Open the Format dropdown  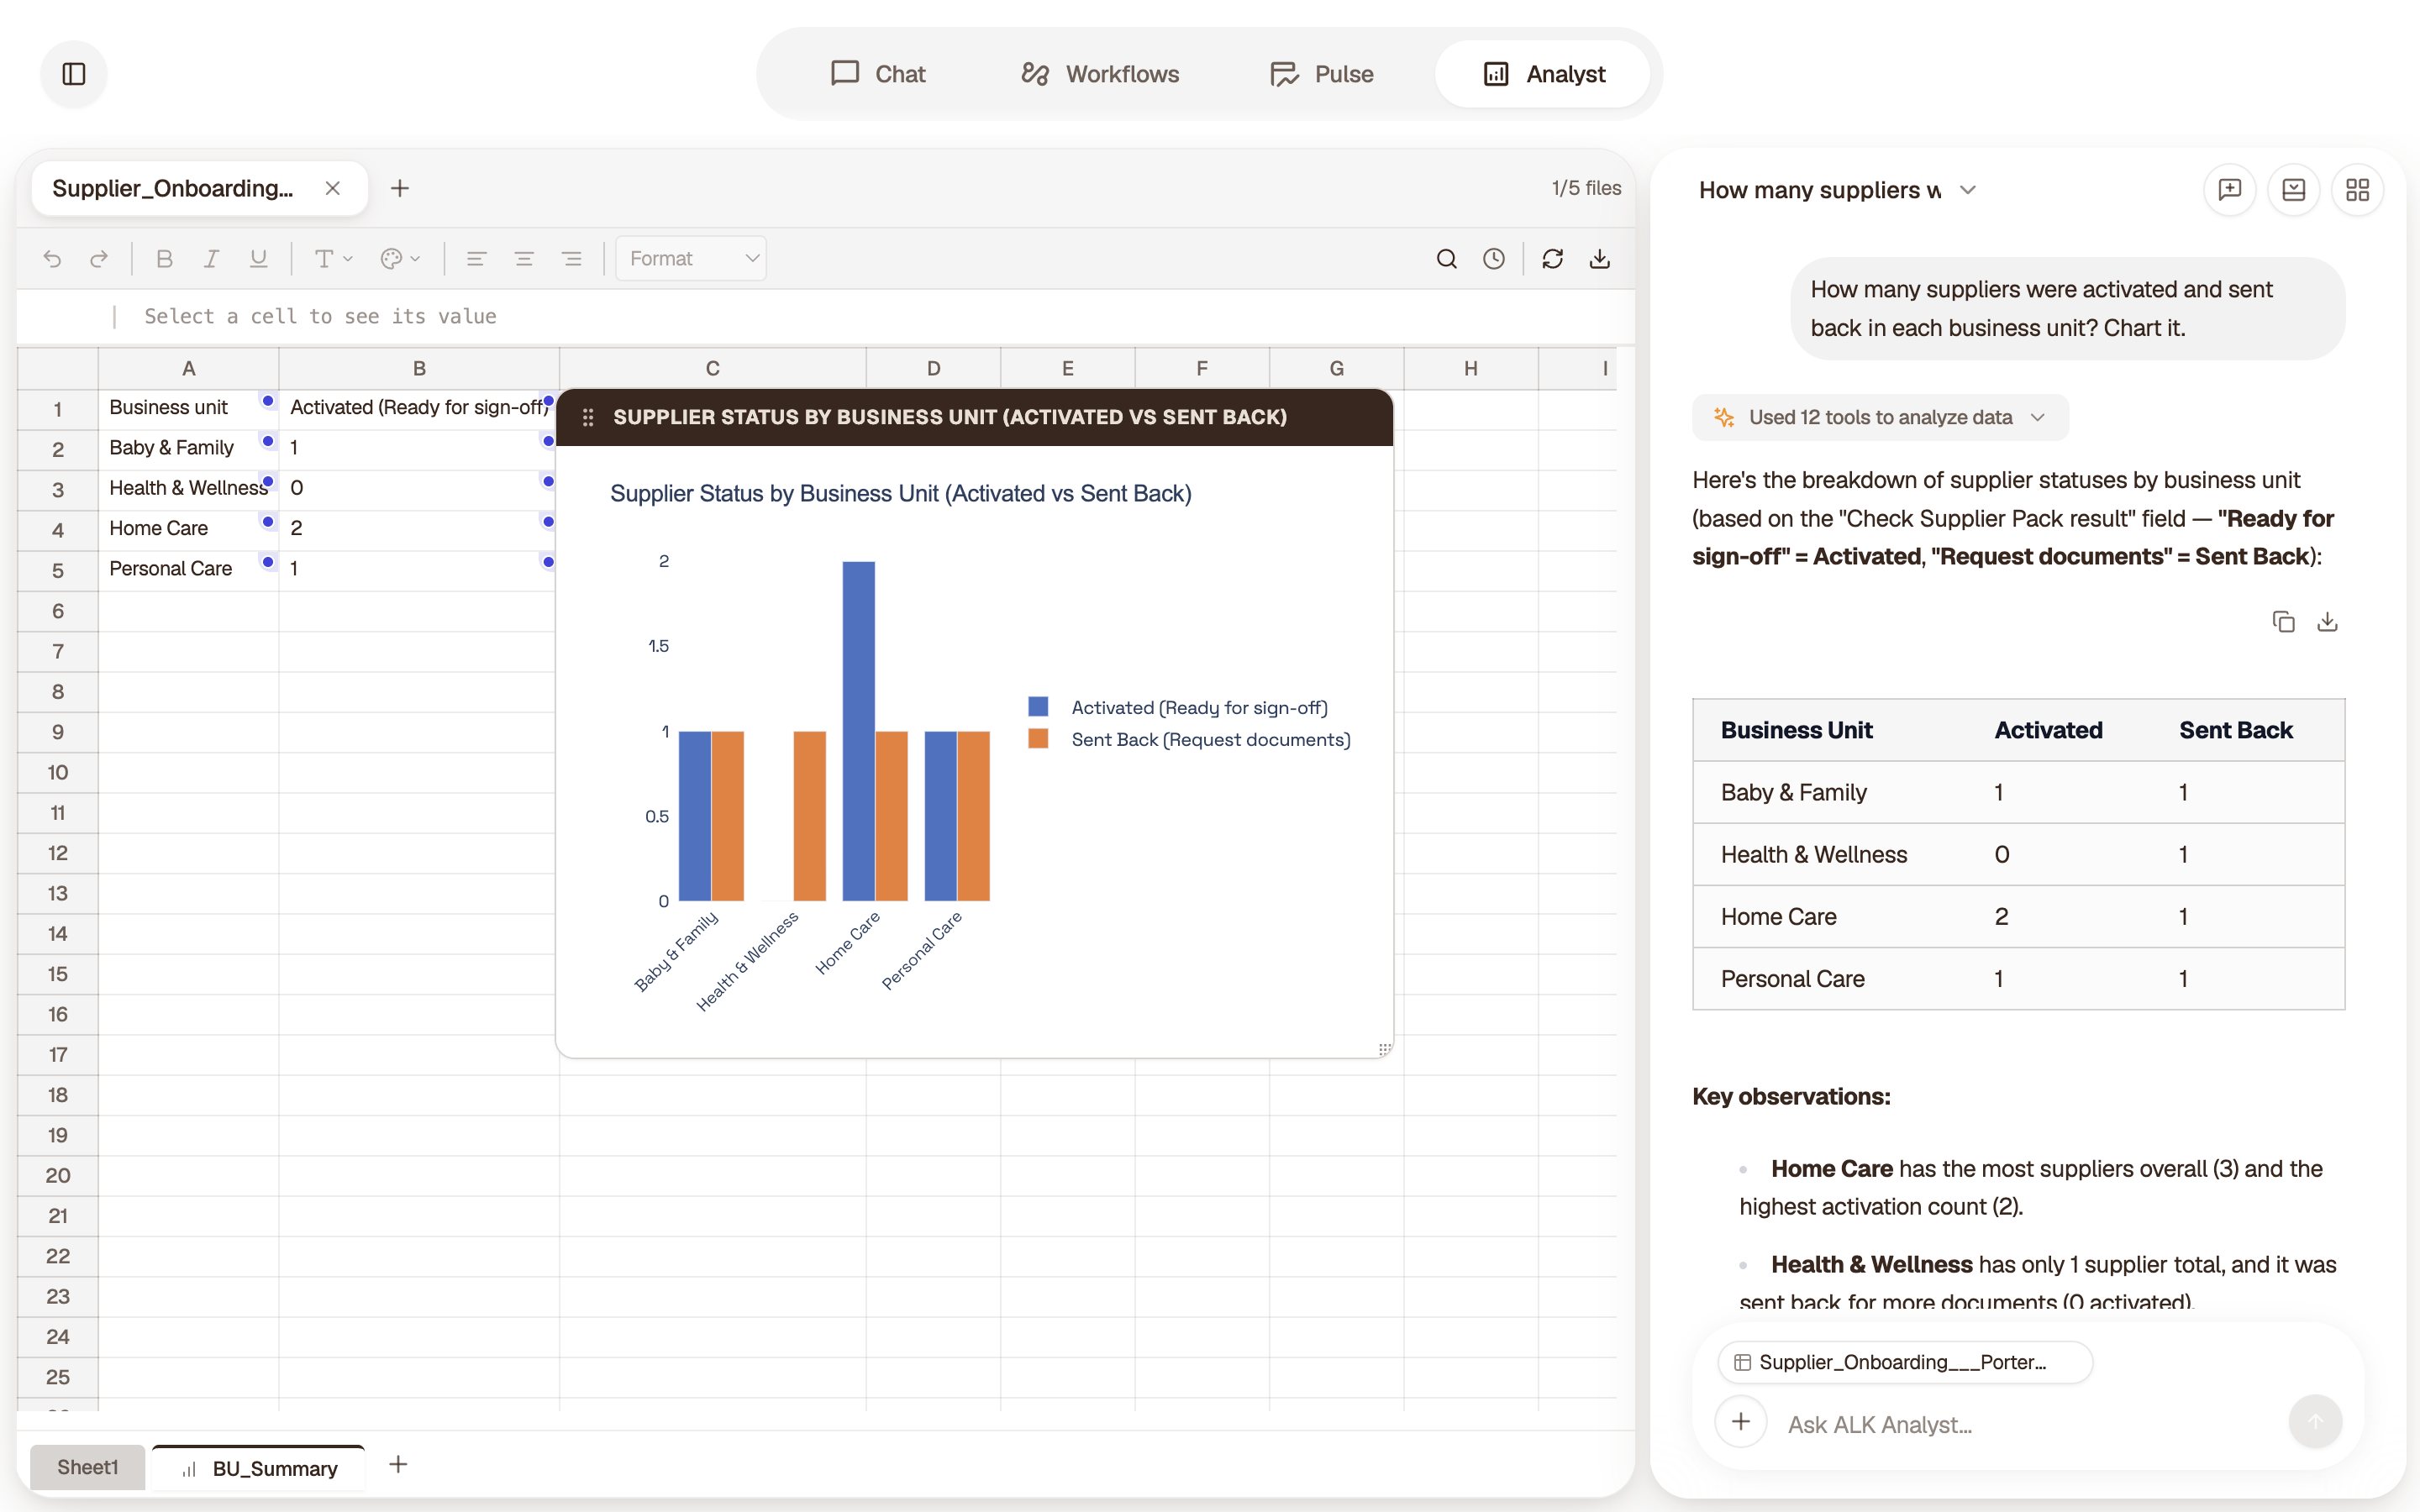[691, 259]
